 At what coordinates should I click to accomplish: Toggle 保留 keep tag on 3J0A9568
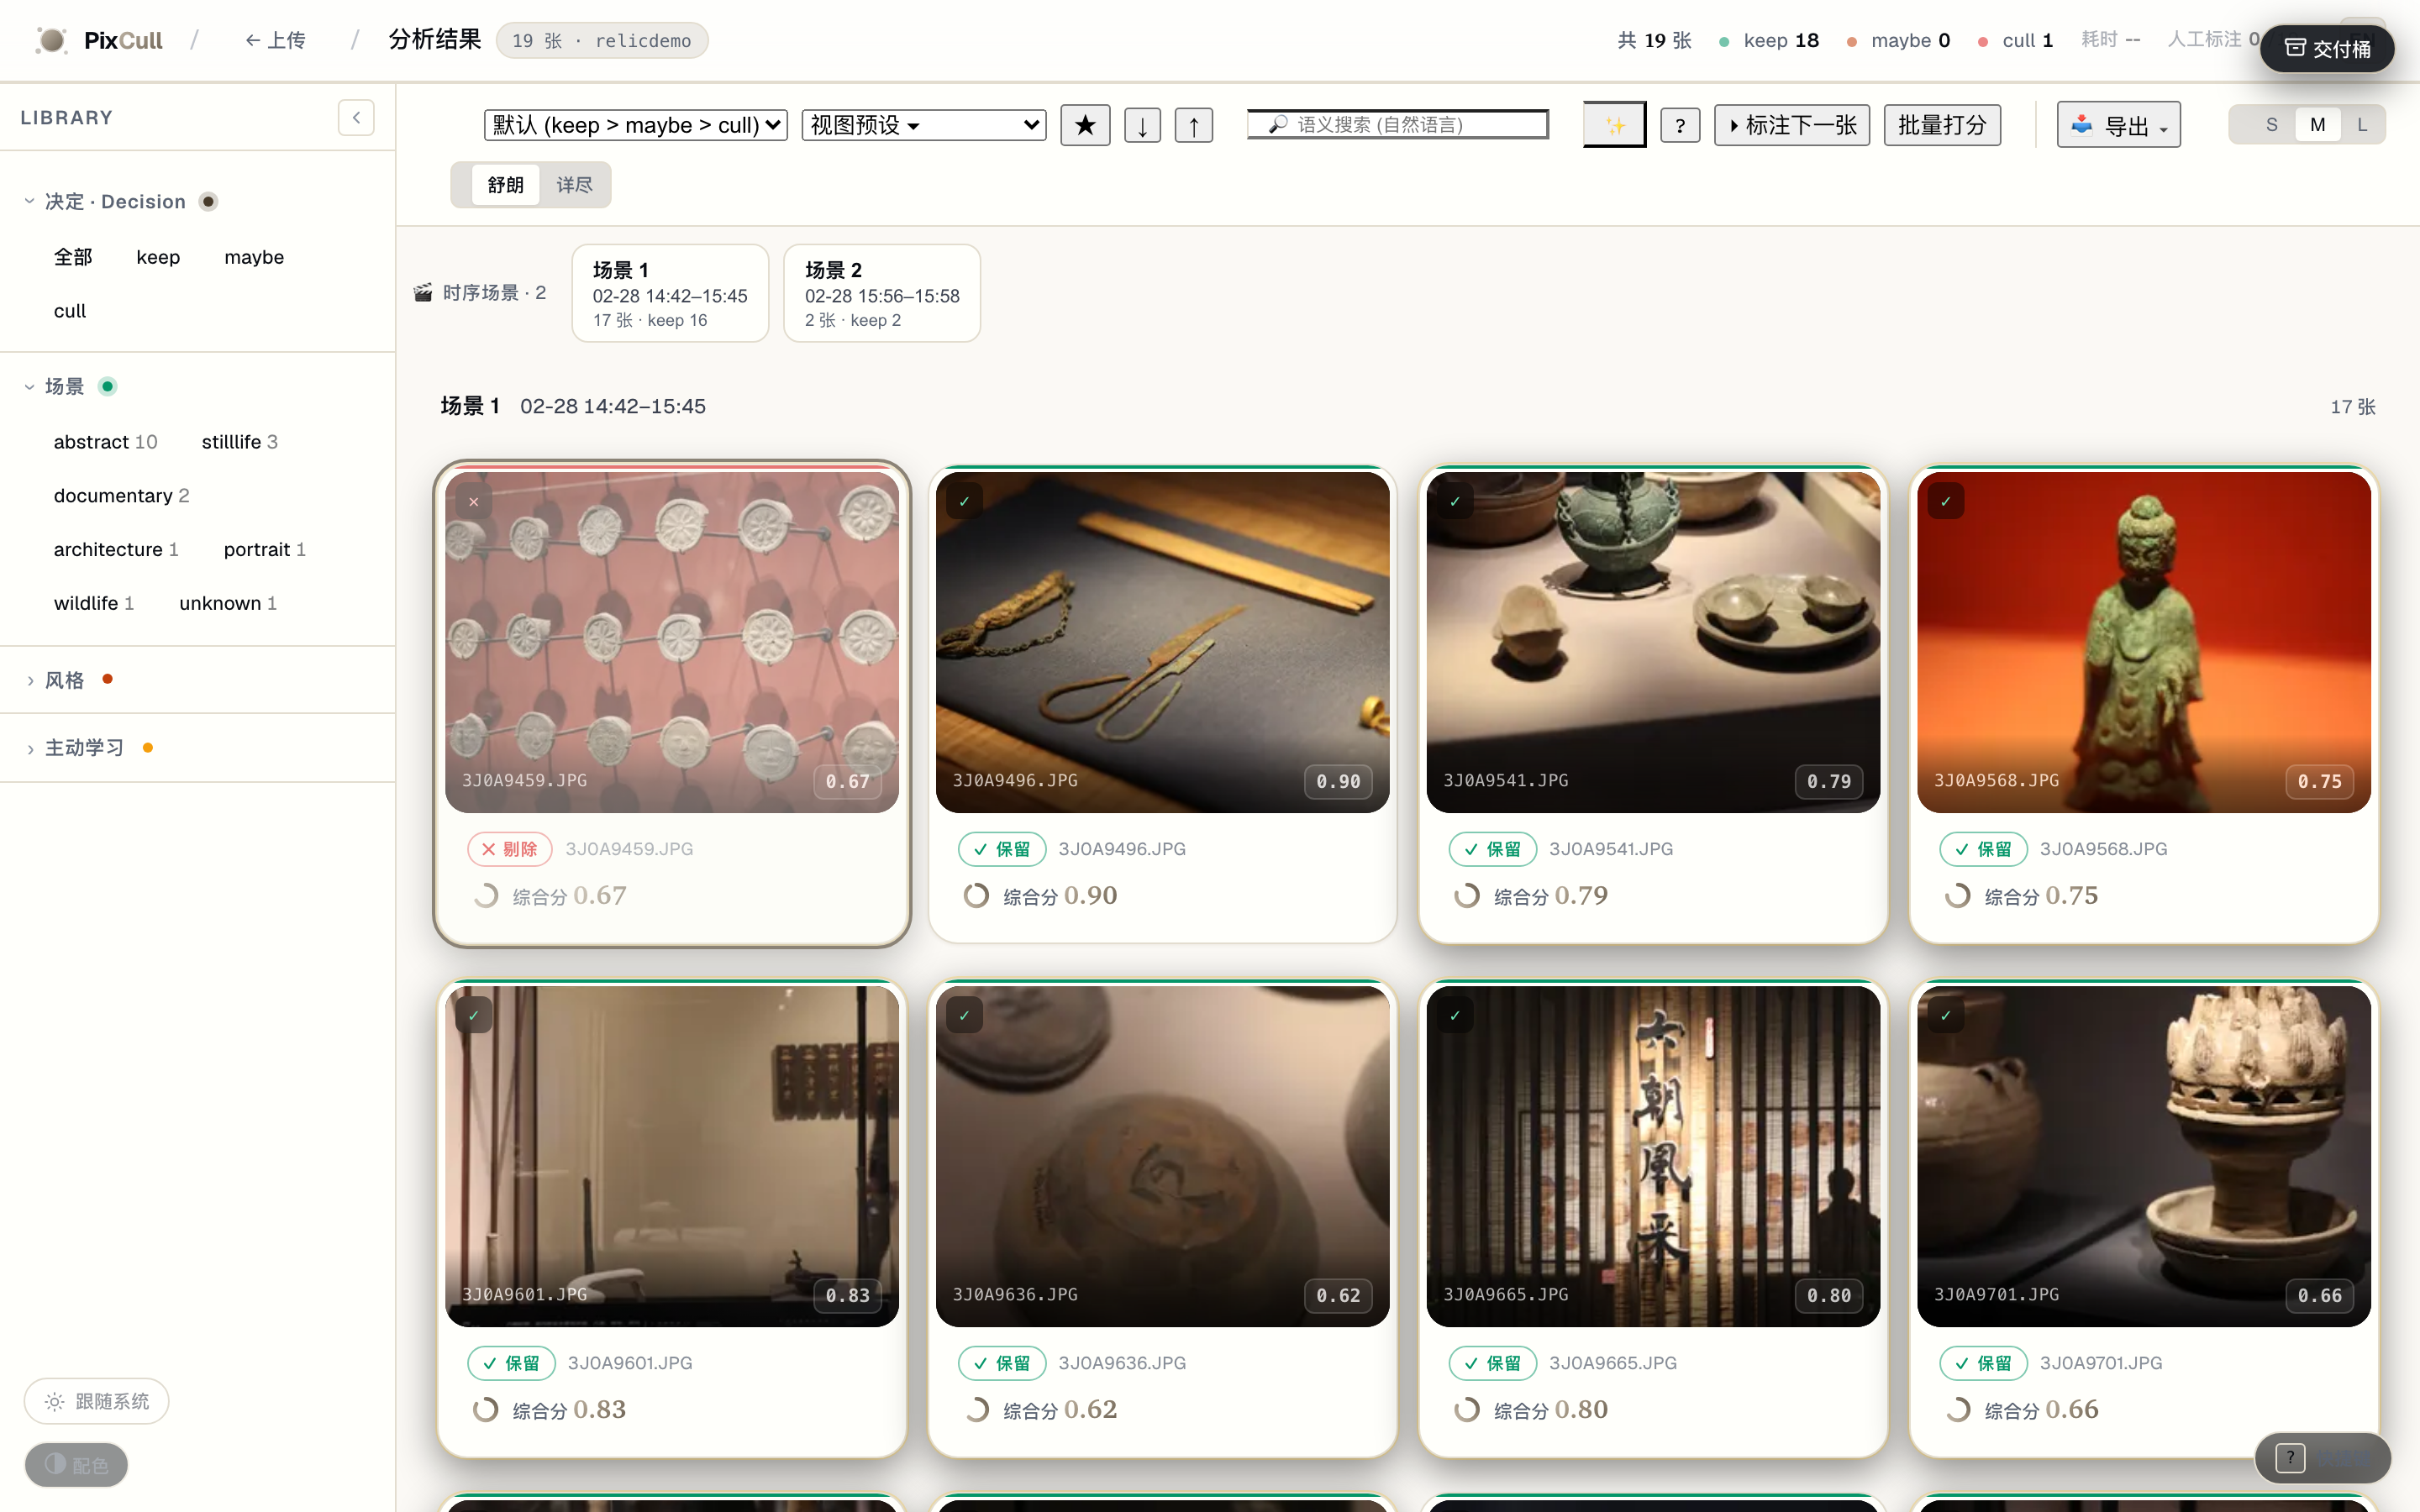pos(1983,849)
